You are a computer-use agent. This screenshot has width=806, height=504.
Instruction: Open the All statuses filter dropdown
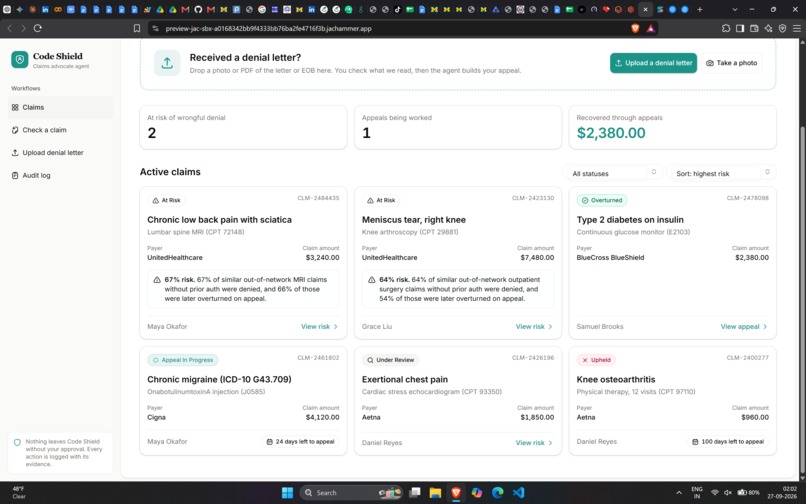611,173
